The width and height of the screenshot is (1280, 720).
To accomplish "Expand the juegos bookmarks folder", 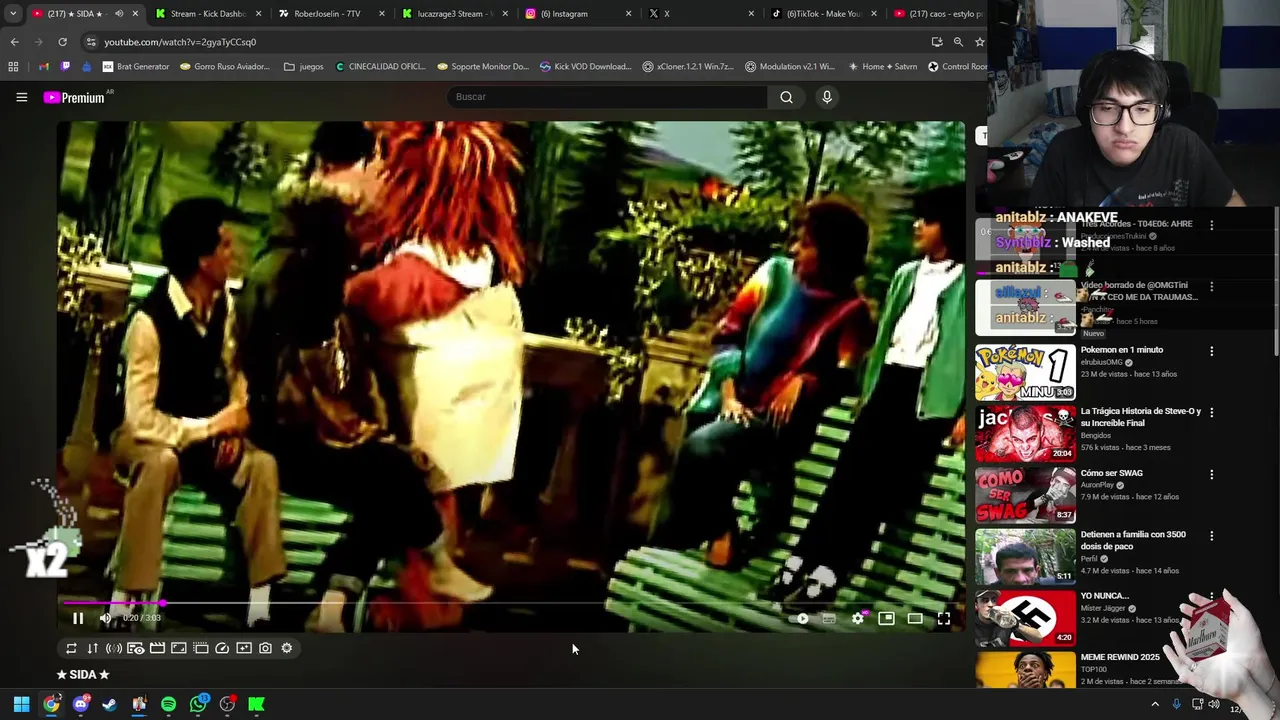I will (x=304, y=67).
